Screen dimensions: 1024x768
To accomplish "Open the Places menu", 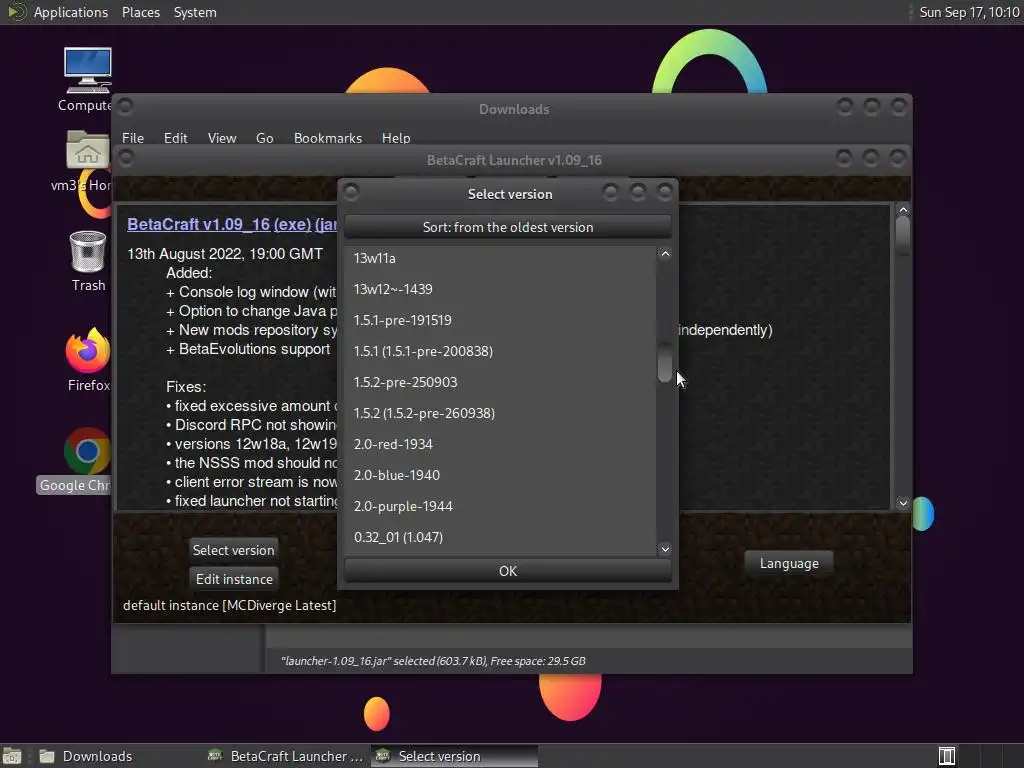I will pyautogui.click(x=140, y=12).
